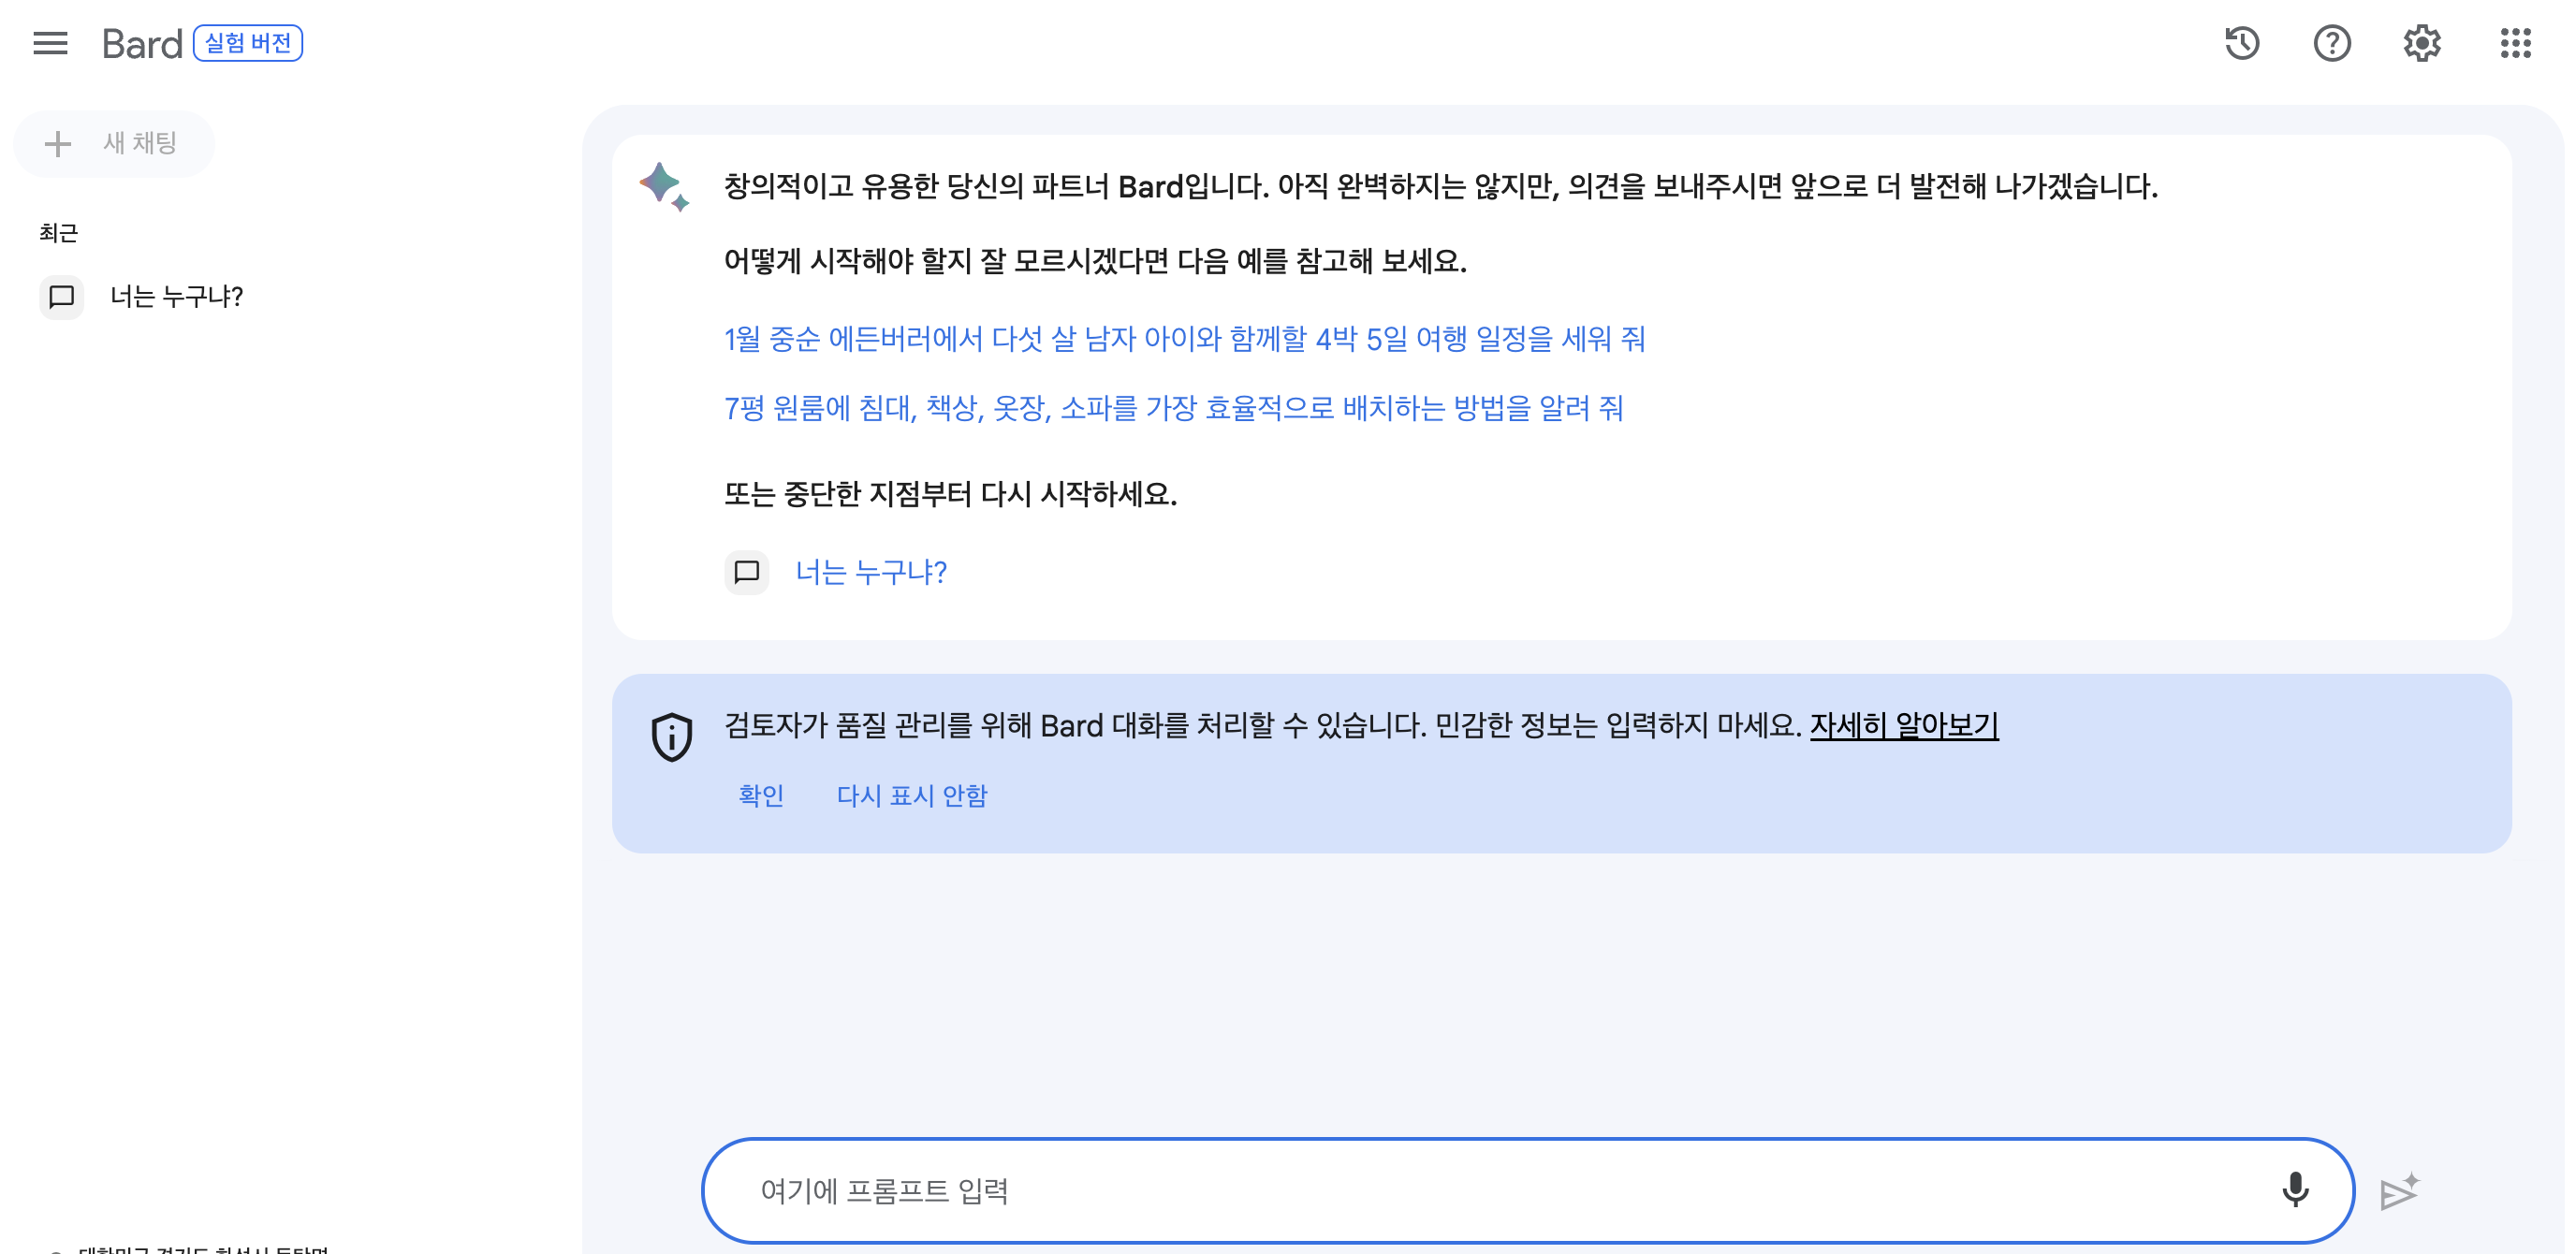Click the 실험 버전 badge
Viewport: 2576px width, 1254px height.
point(247,43)
